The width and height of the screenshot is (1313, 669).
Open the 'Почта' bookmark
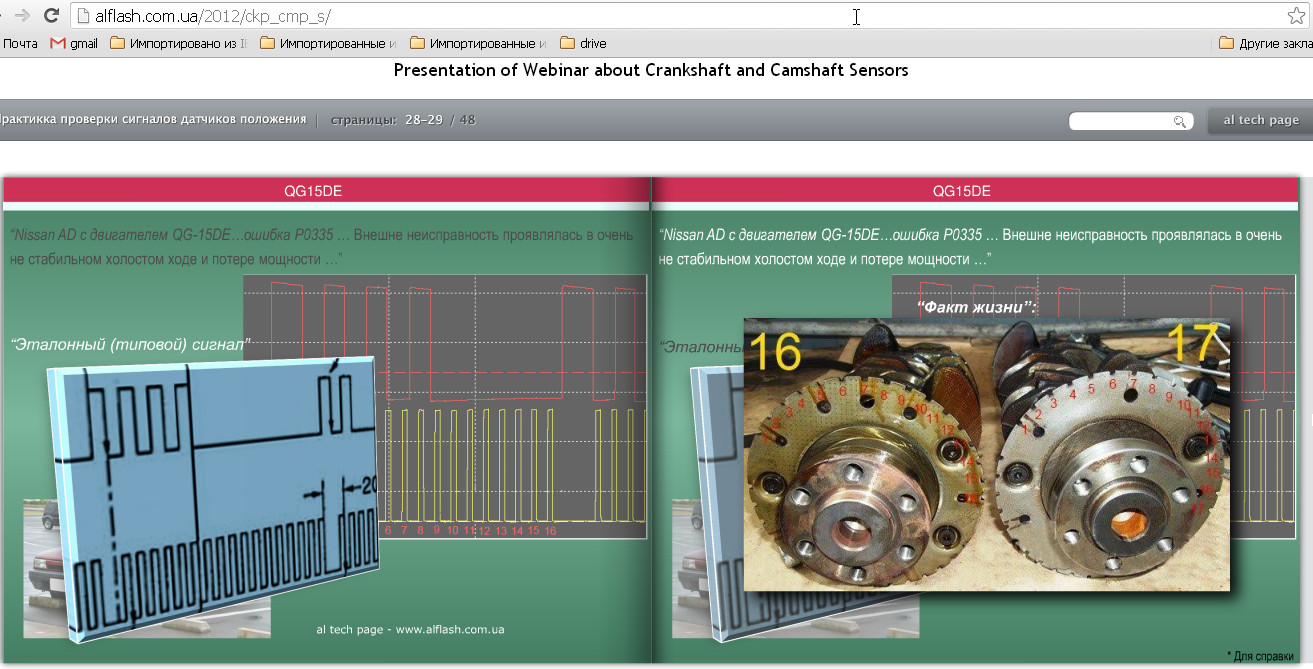pyautogui.click(x=20, y=43)
